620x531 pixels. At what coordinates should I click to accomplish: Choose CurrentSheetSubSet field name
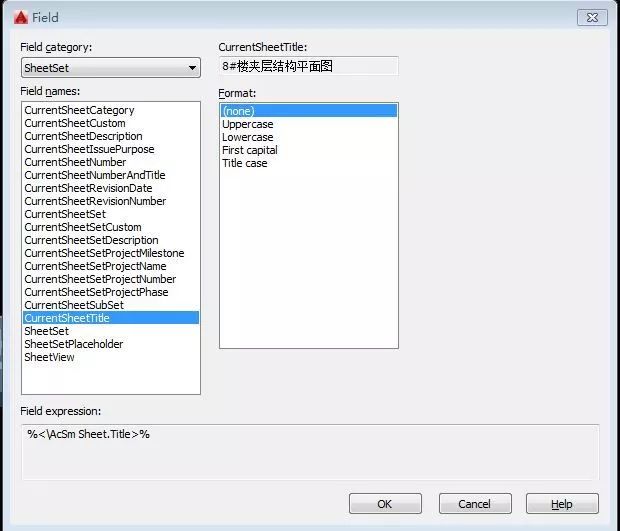[74, 305]
